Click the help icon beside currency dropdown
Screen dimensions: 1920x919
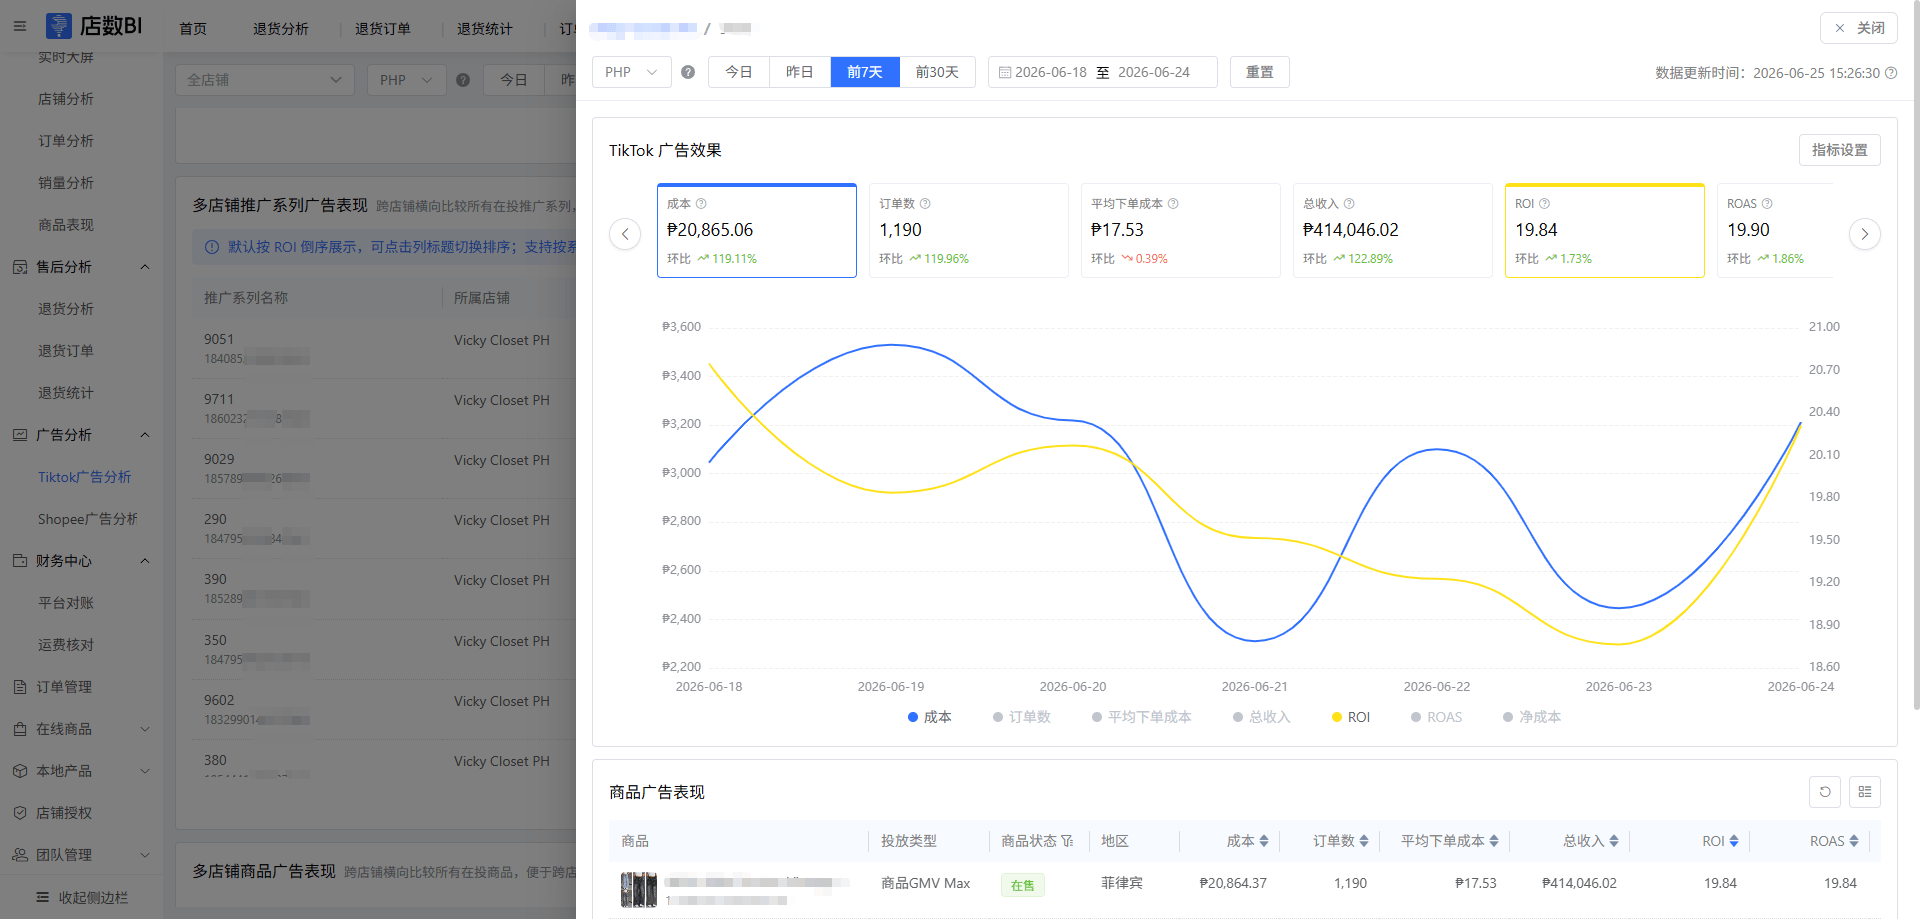click(688, 72)
